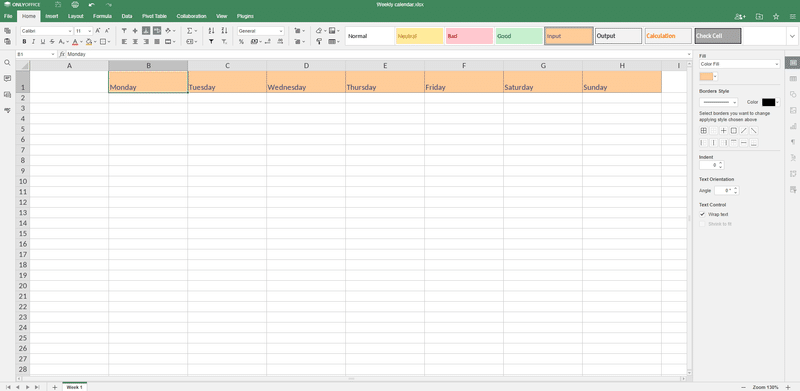Apply the Good cell style
This screenshot has height=391, width=800.
pos(519,36)
